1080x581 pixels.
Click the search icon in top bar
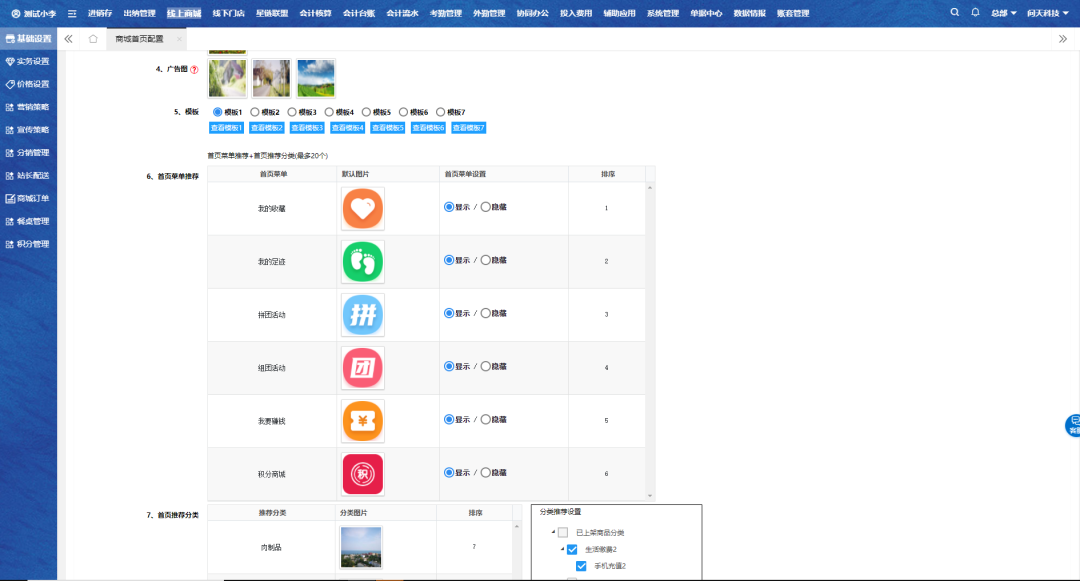coord(954,13)
